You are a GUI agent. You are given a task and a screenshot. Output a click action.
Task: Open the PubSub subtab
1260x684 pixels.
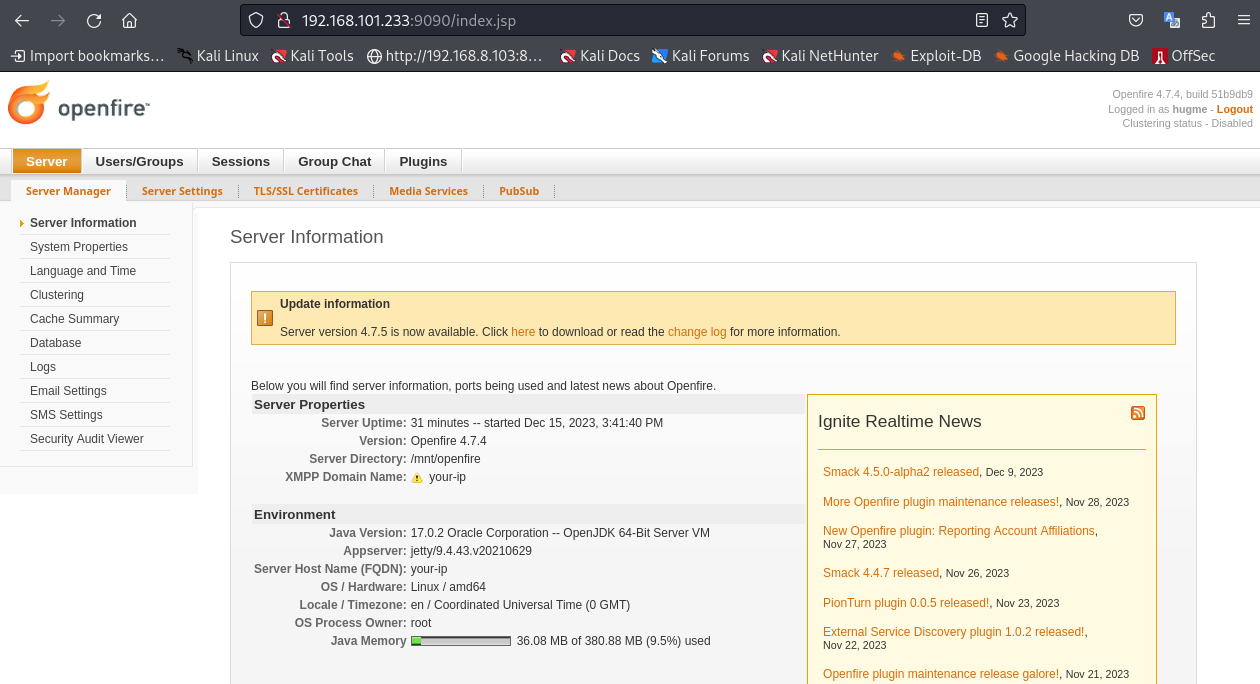[x=519, y=191]
